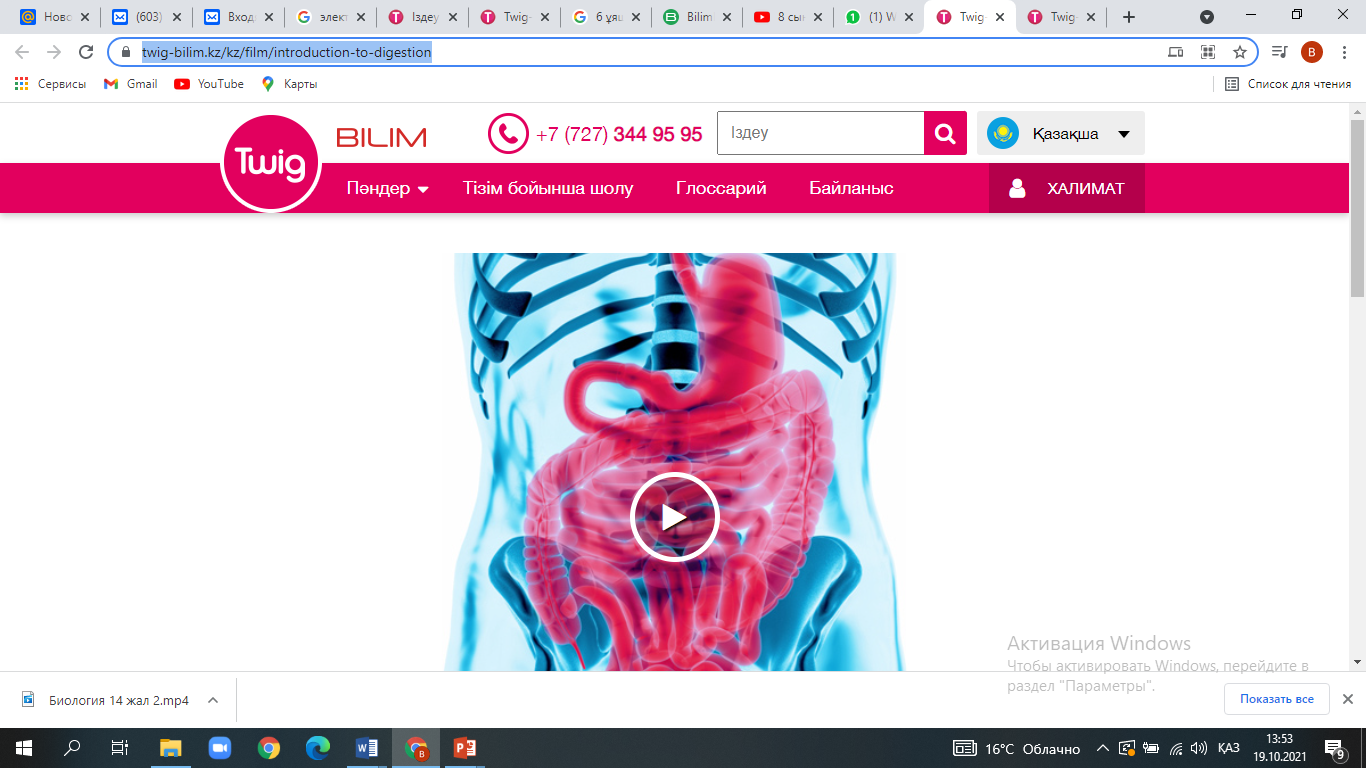
Task: Switch to the Вход mail tab
Action: (238, 17)
